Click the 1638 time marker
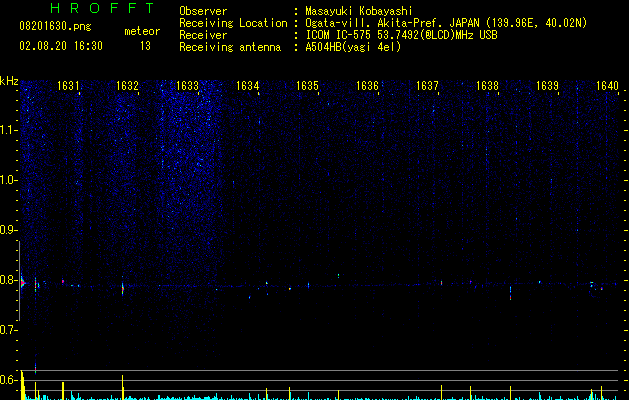This screenshot has width=629, height=400. tap(487, 86)
